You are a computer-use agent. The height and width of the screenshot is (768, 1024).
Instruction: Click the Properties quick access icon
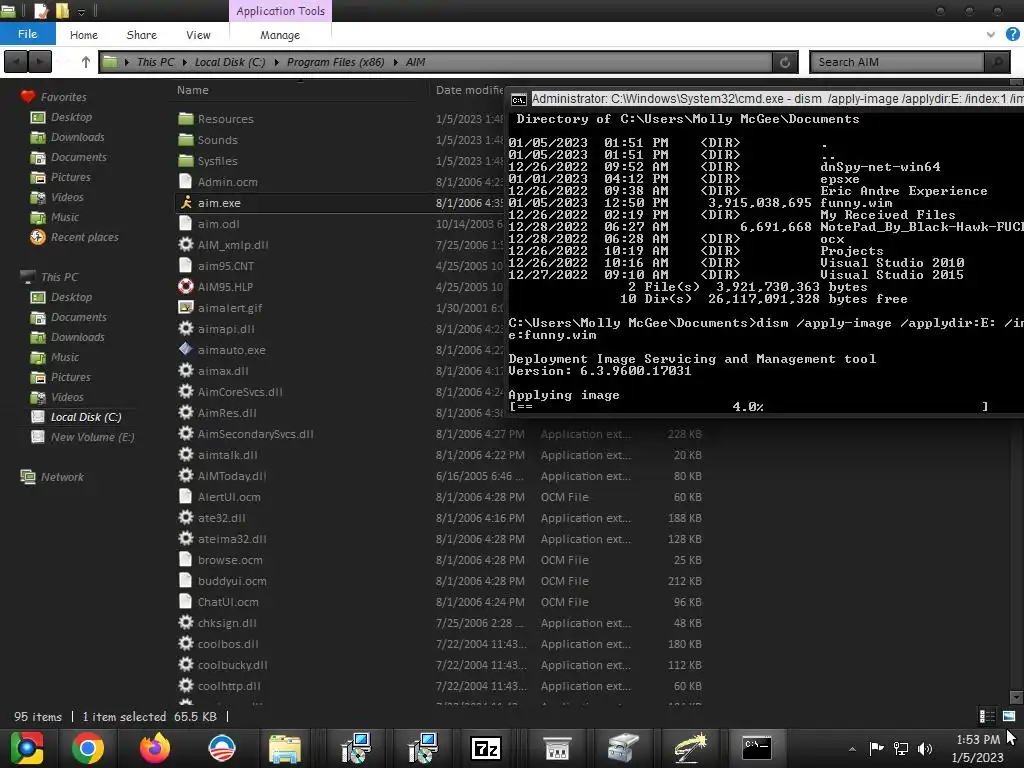(x=40, y=10)
